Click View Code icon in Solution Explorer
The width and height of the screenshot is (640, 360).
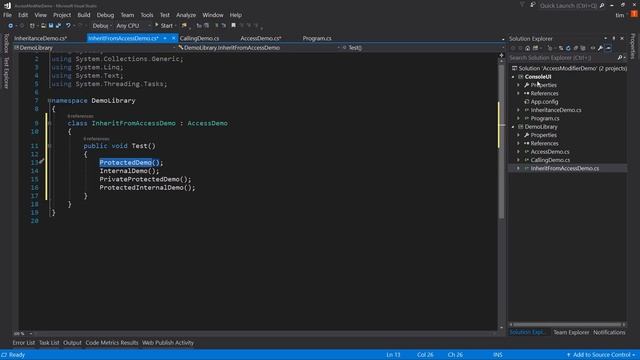click(x=593, y=48)
